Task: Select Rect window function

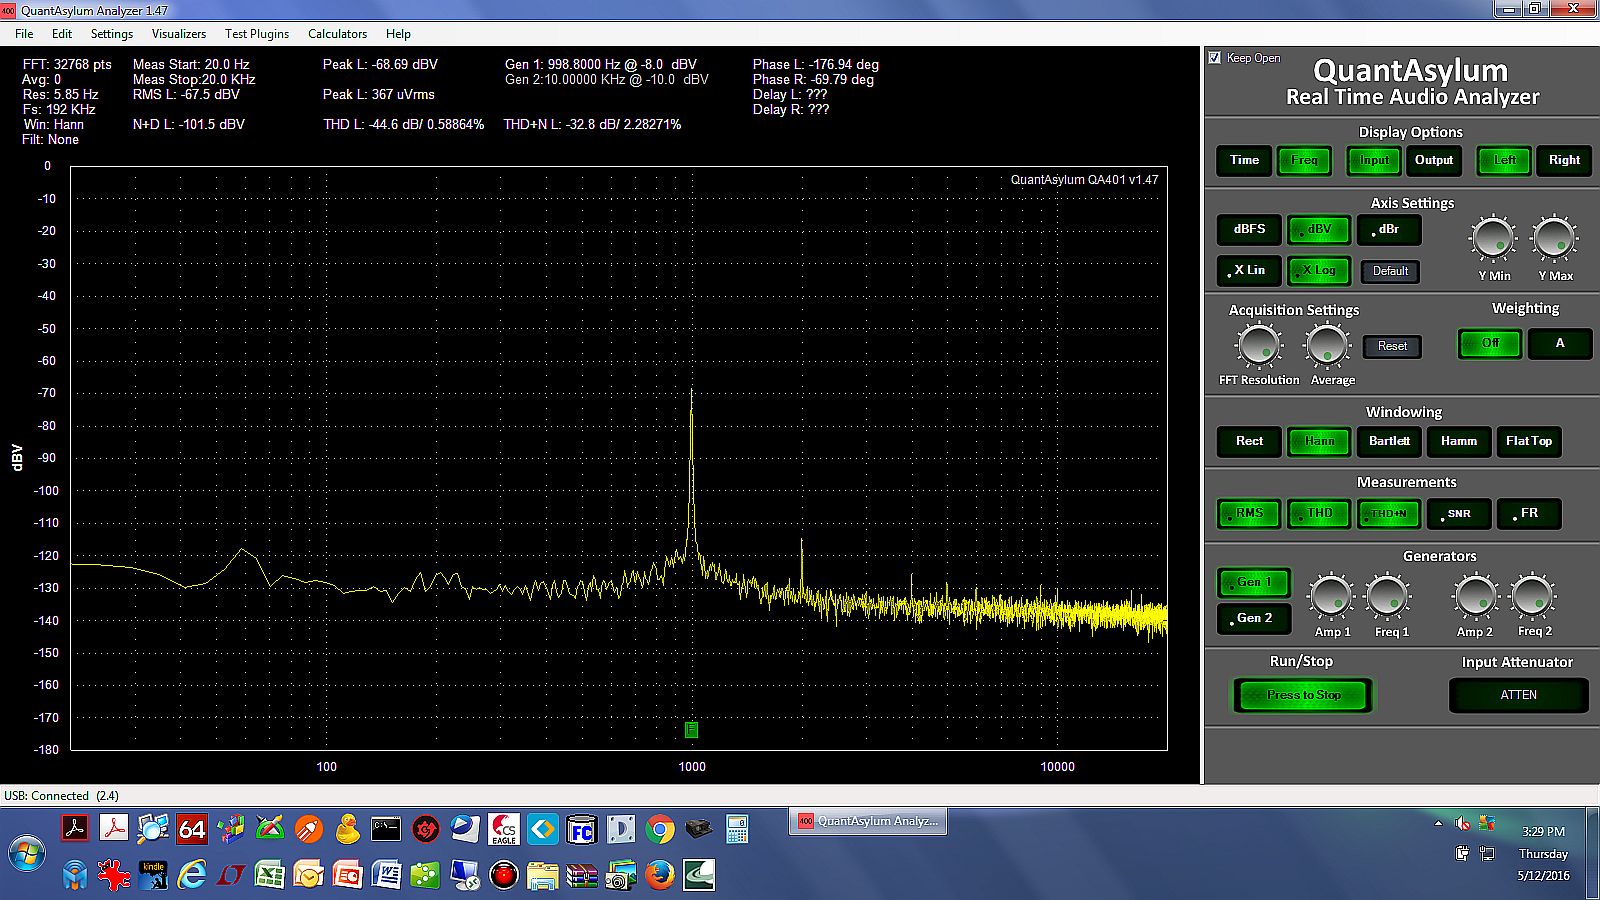Action: point(1249,441)
